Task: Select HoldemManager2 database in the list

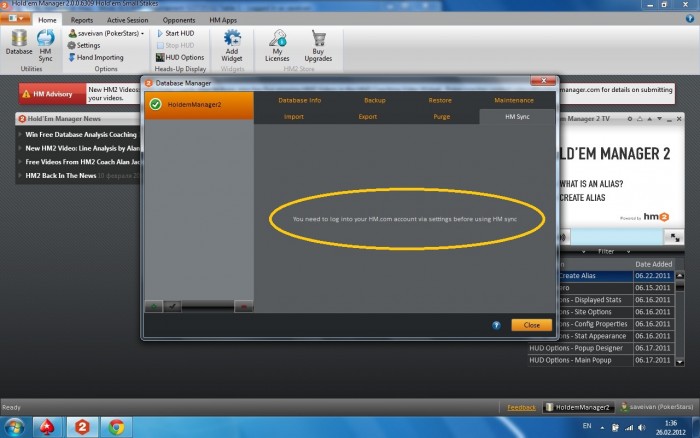Action: 199,105
